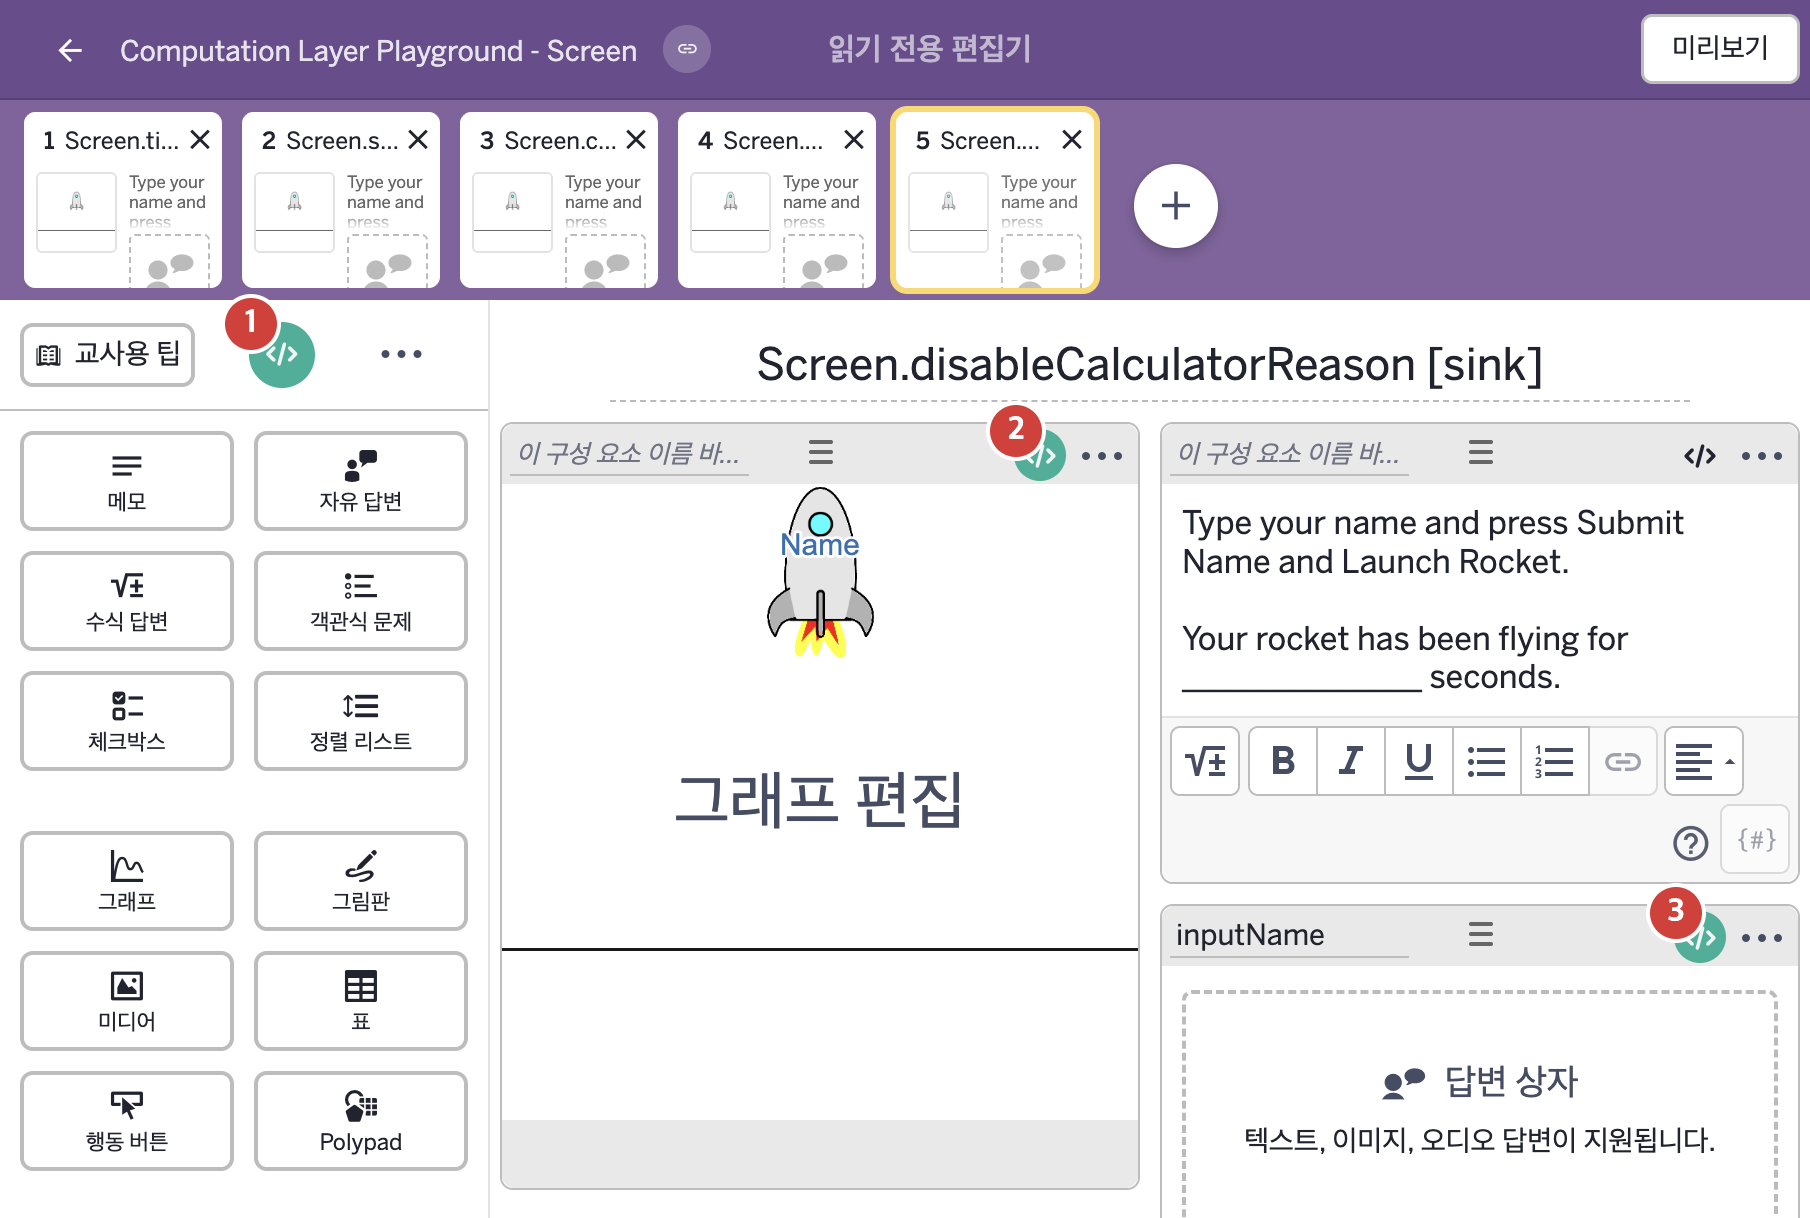This screenshot has height=1218, width=1810.
Task: Open screen-level computation layer code icon
Action: (x=282, y=354)
